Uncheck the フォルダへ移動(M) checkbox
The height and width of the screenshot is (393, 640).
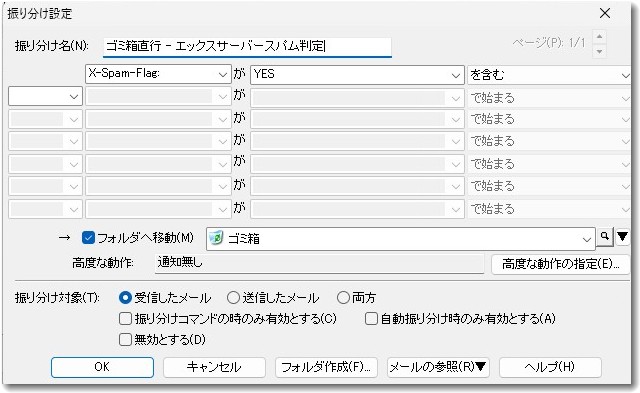point(88,238)
